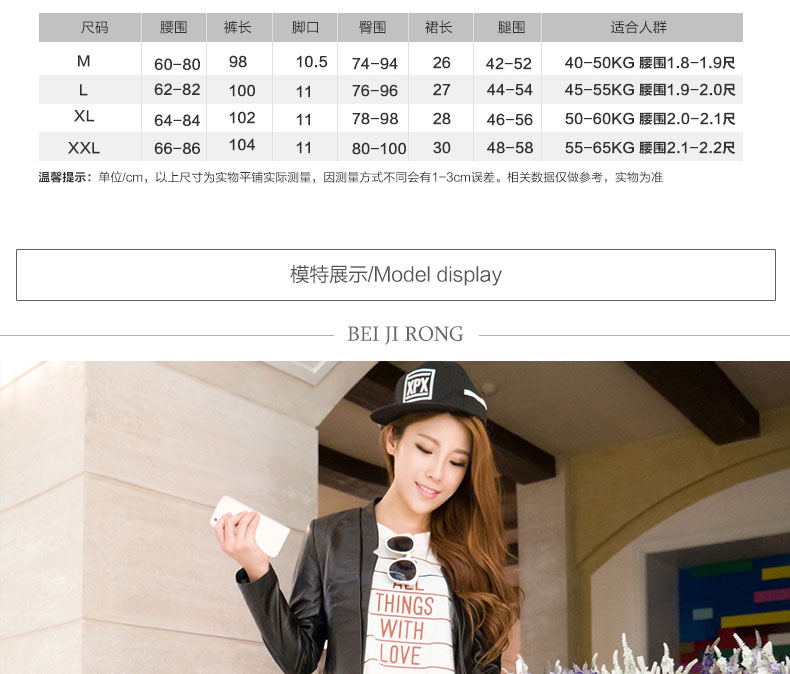
Task: Click the 尺码 column header
Action: click(x=94, y=27)
